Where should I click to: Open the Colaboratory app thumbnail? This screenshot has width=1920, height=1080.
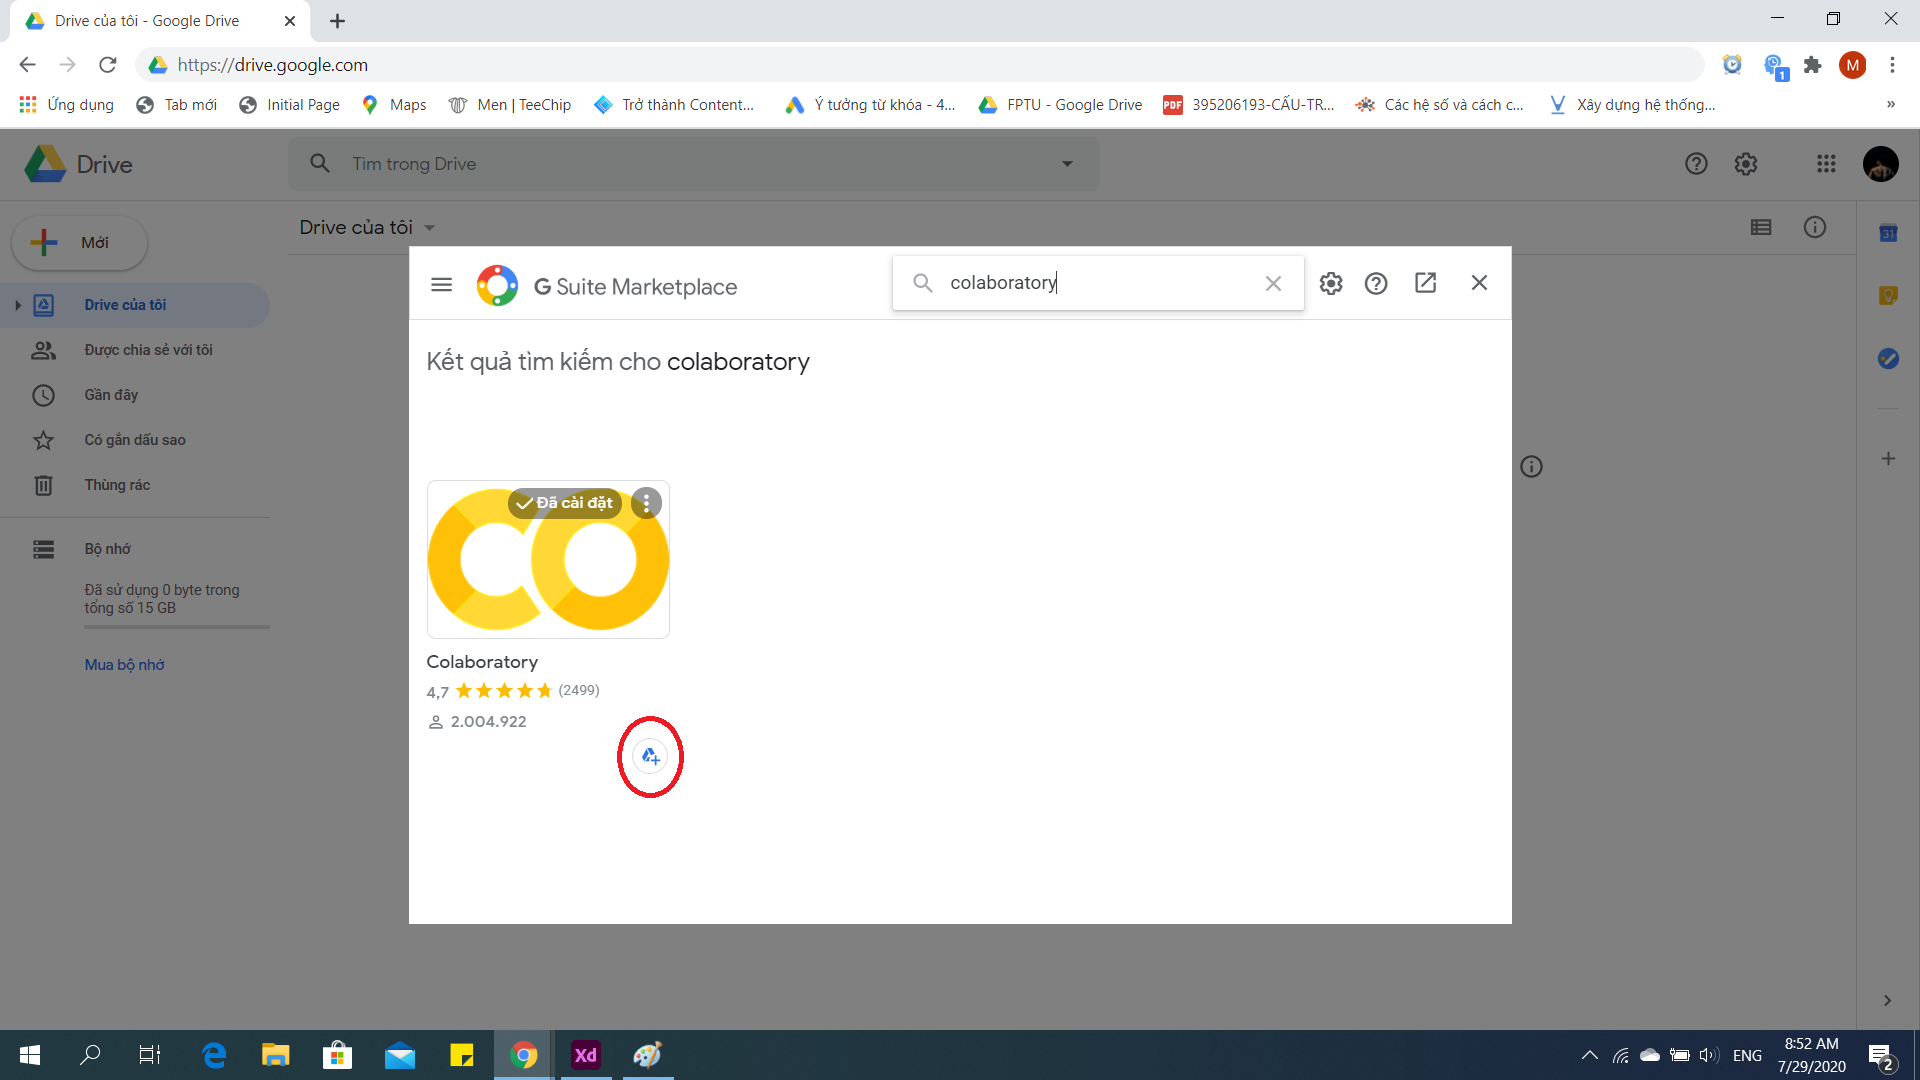coord(548,559)
